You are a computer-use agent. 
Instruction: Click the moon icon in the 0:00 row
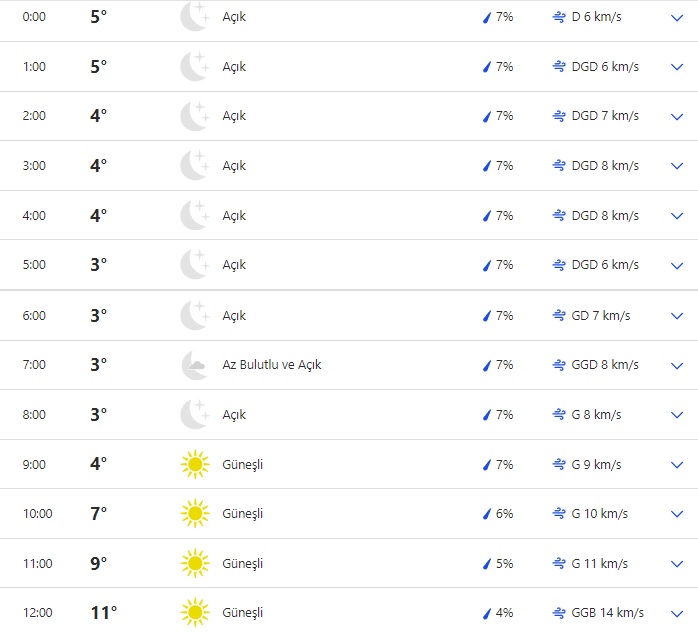(x=194, y=17)
